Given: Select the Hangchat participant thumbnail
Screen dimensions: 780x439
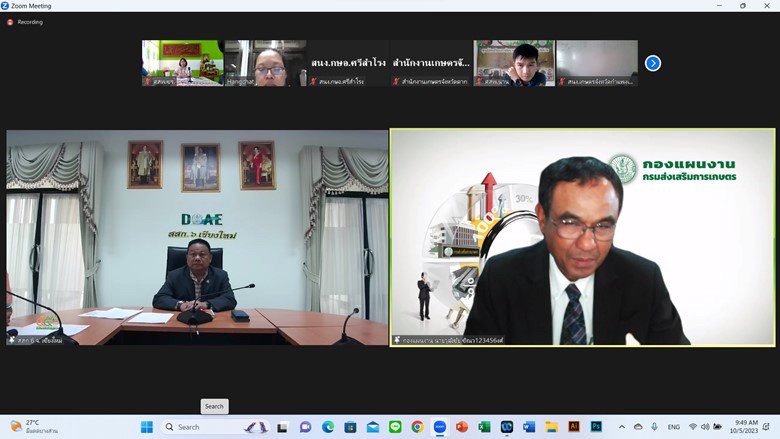Looking at the screenshot, I should (x=265, y=62).
